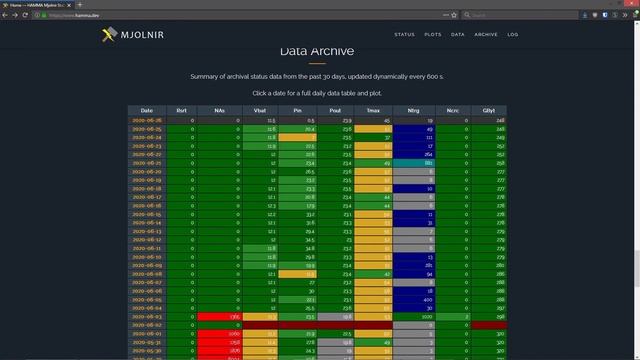This screenshot has height=360, width=640.
Task: Select the HAMMA Mjolnir browser tab
Action: (37, 5)
